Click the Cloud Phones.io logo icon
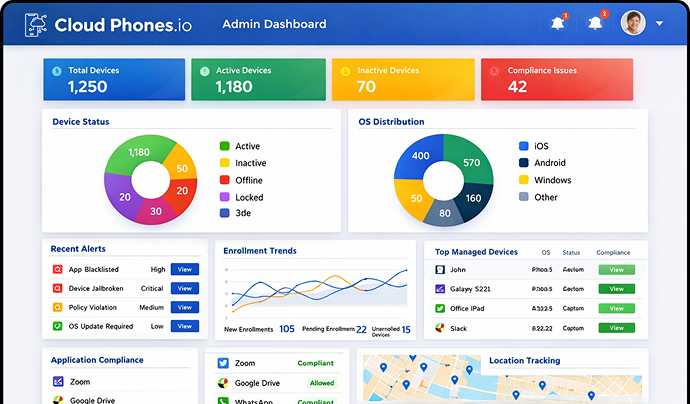 click(x=36, y=24)
